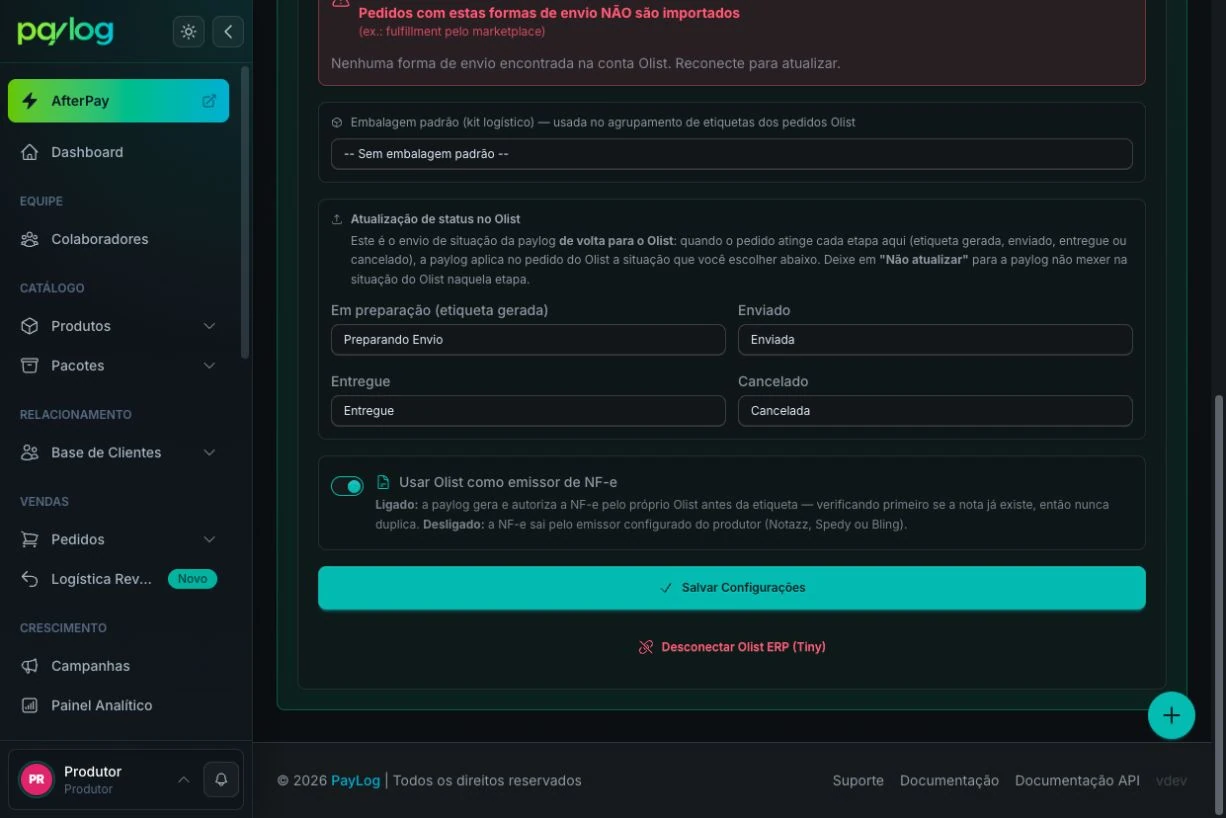
Task: Click the Pedidos shopping cart icon
Action: 30,540
